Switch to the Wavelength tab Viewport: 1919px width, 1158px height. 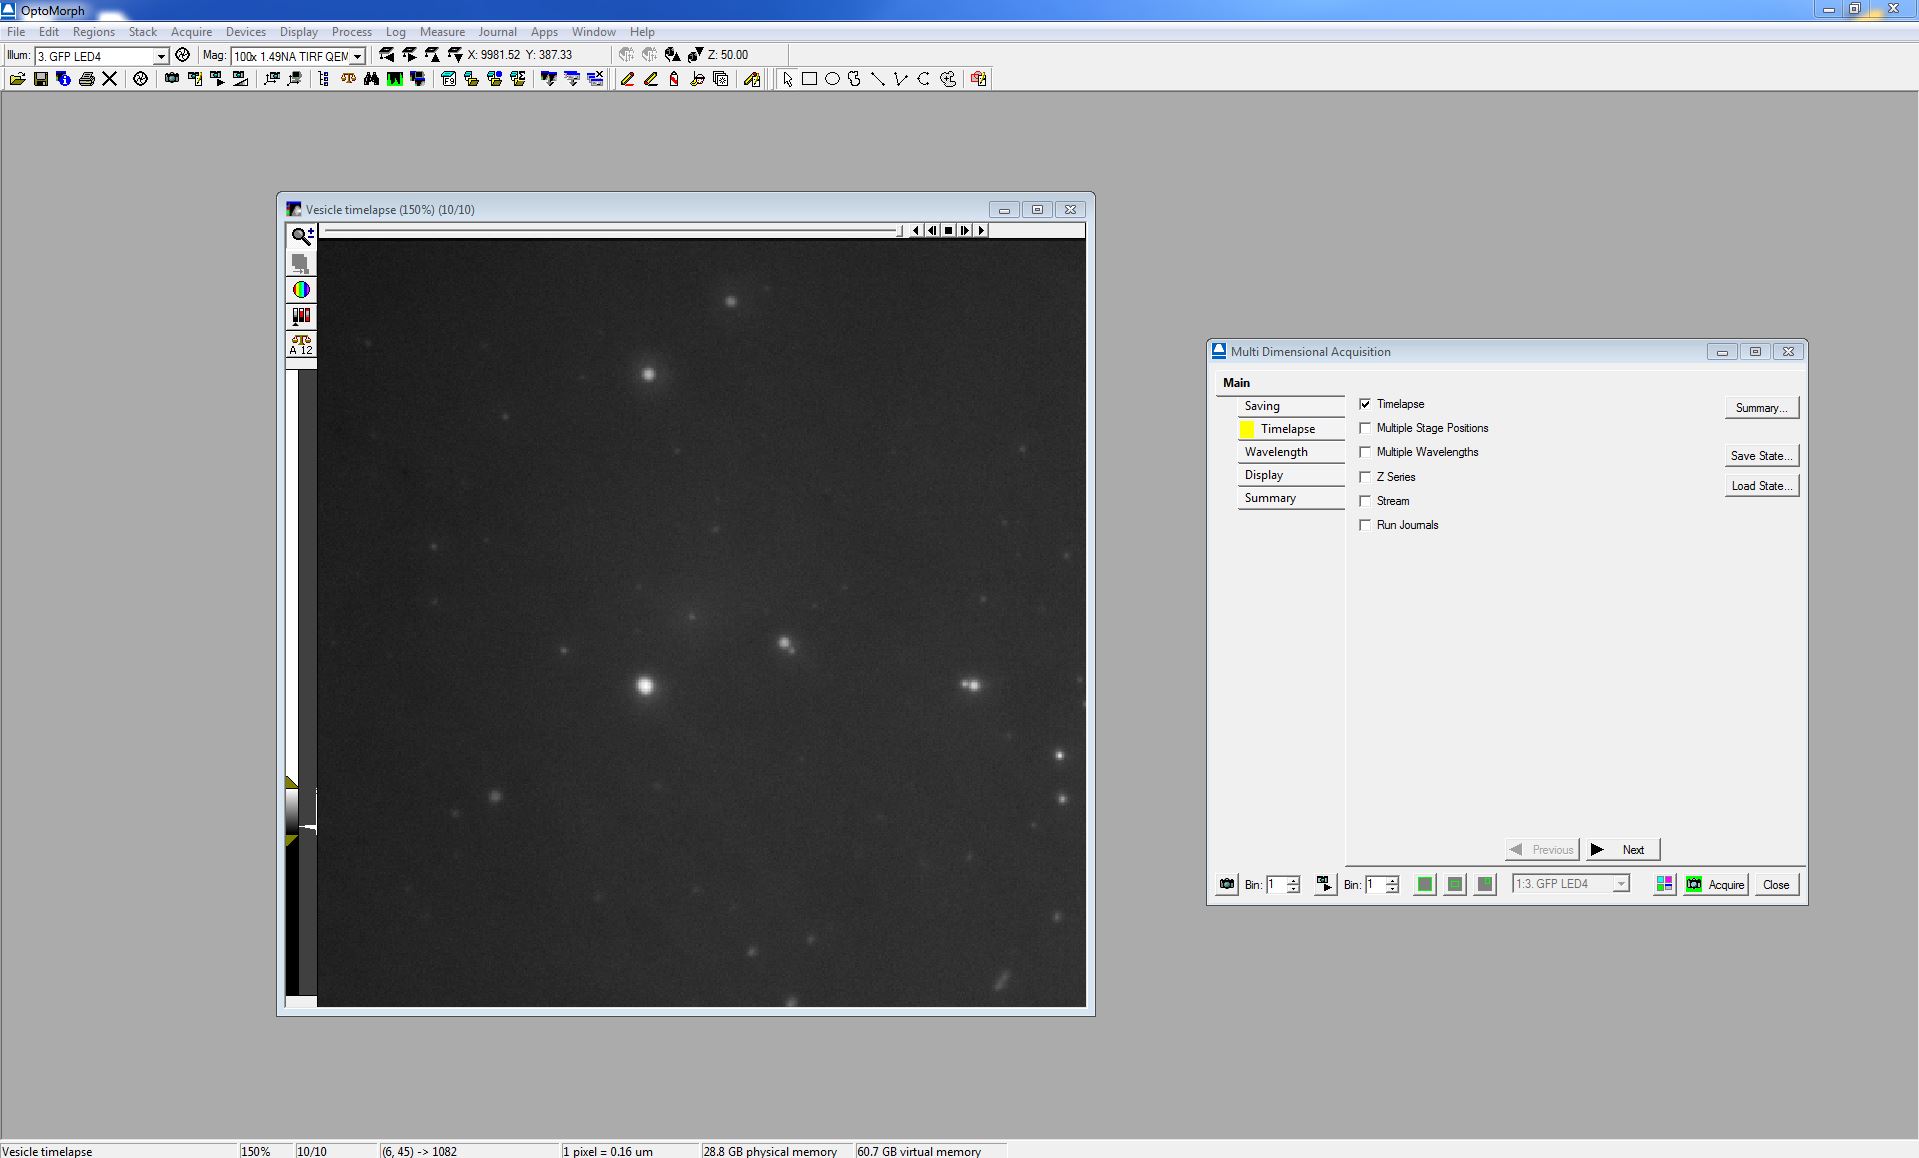pyautogui.click(x=1276, y=452)
